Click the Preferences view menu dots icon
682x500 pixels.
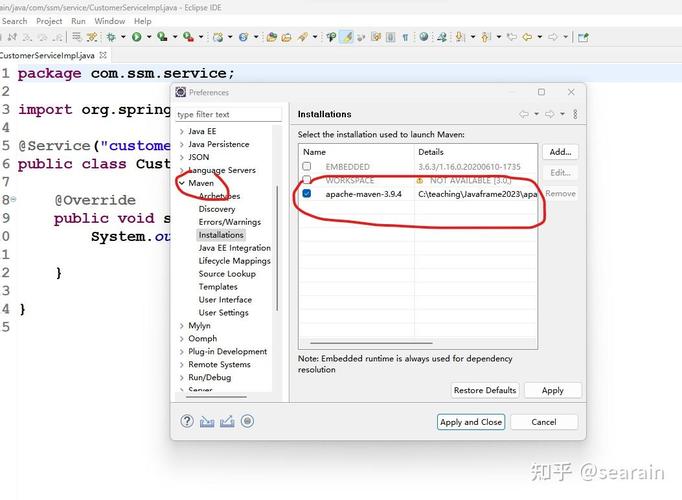click(575, 114)
